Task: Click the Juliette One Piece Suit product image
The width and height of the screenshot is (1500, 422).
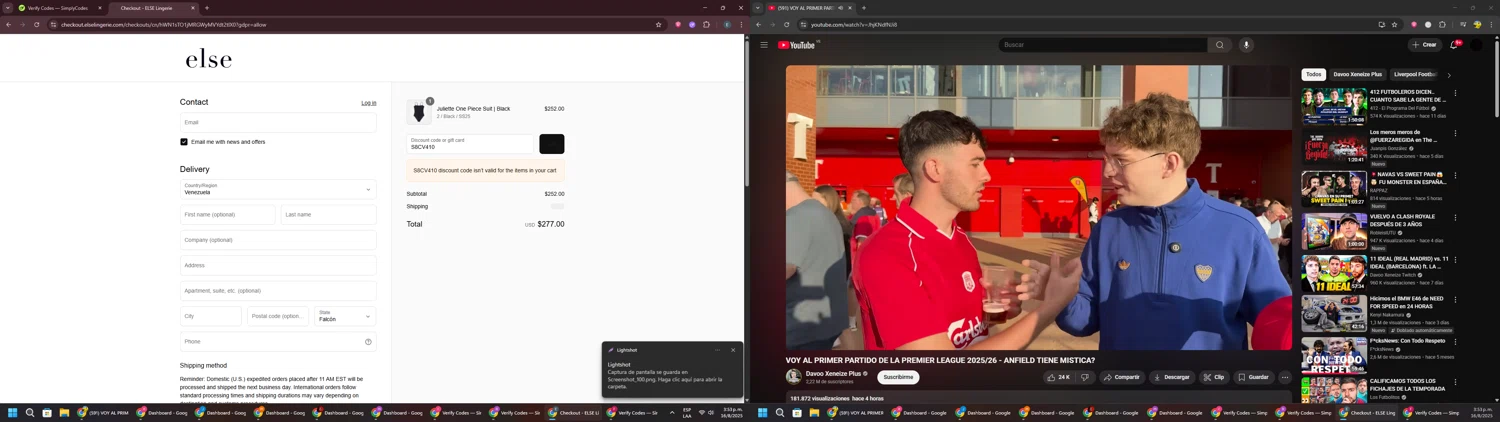Action: 419,112
